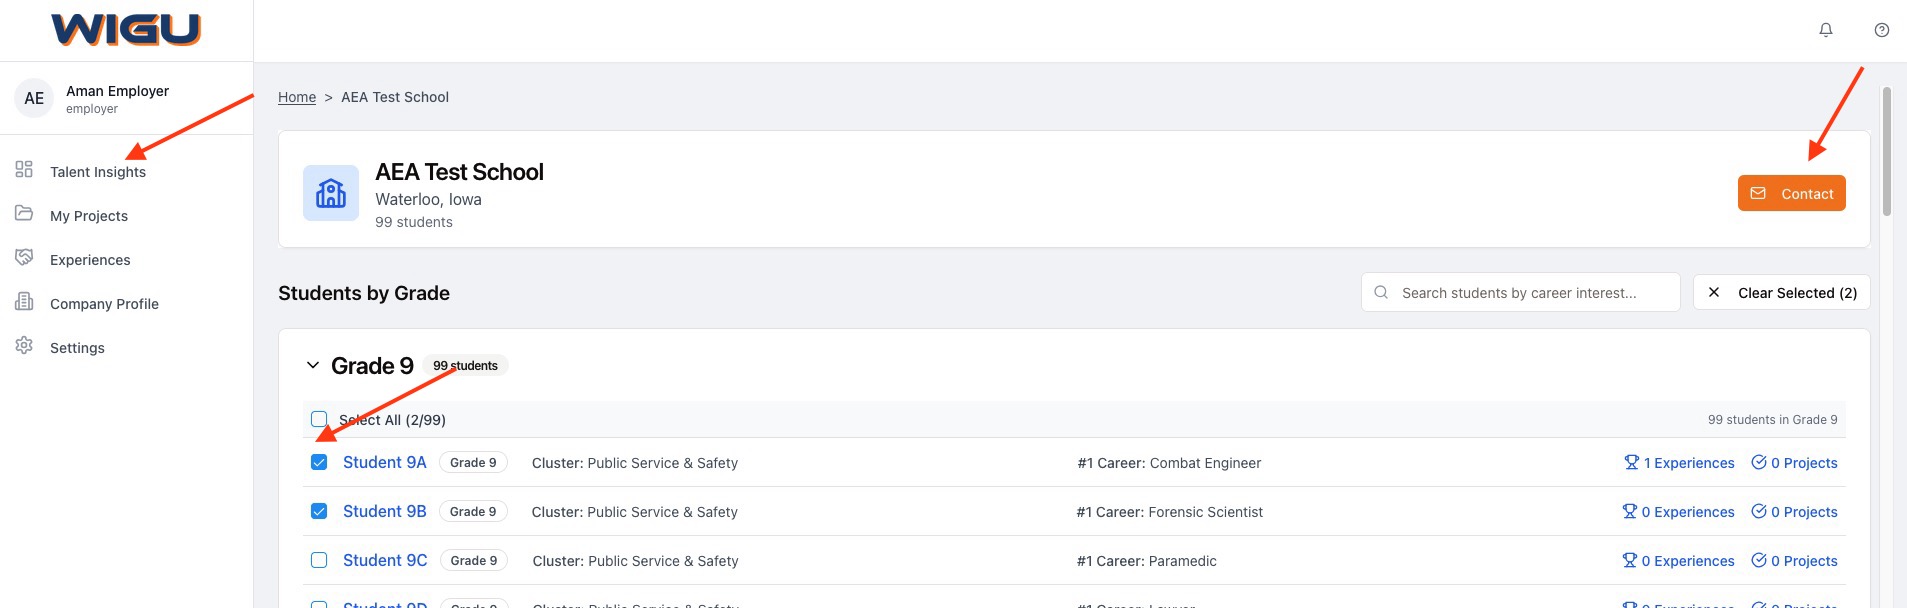Click the Experiences handshake icon
The height and width of the screenshot is (608, 1907).
[24, 258]
